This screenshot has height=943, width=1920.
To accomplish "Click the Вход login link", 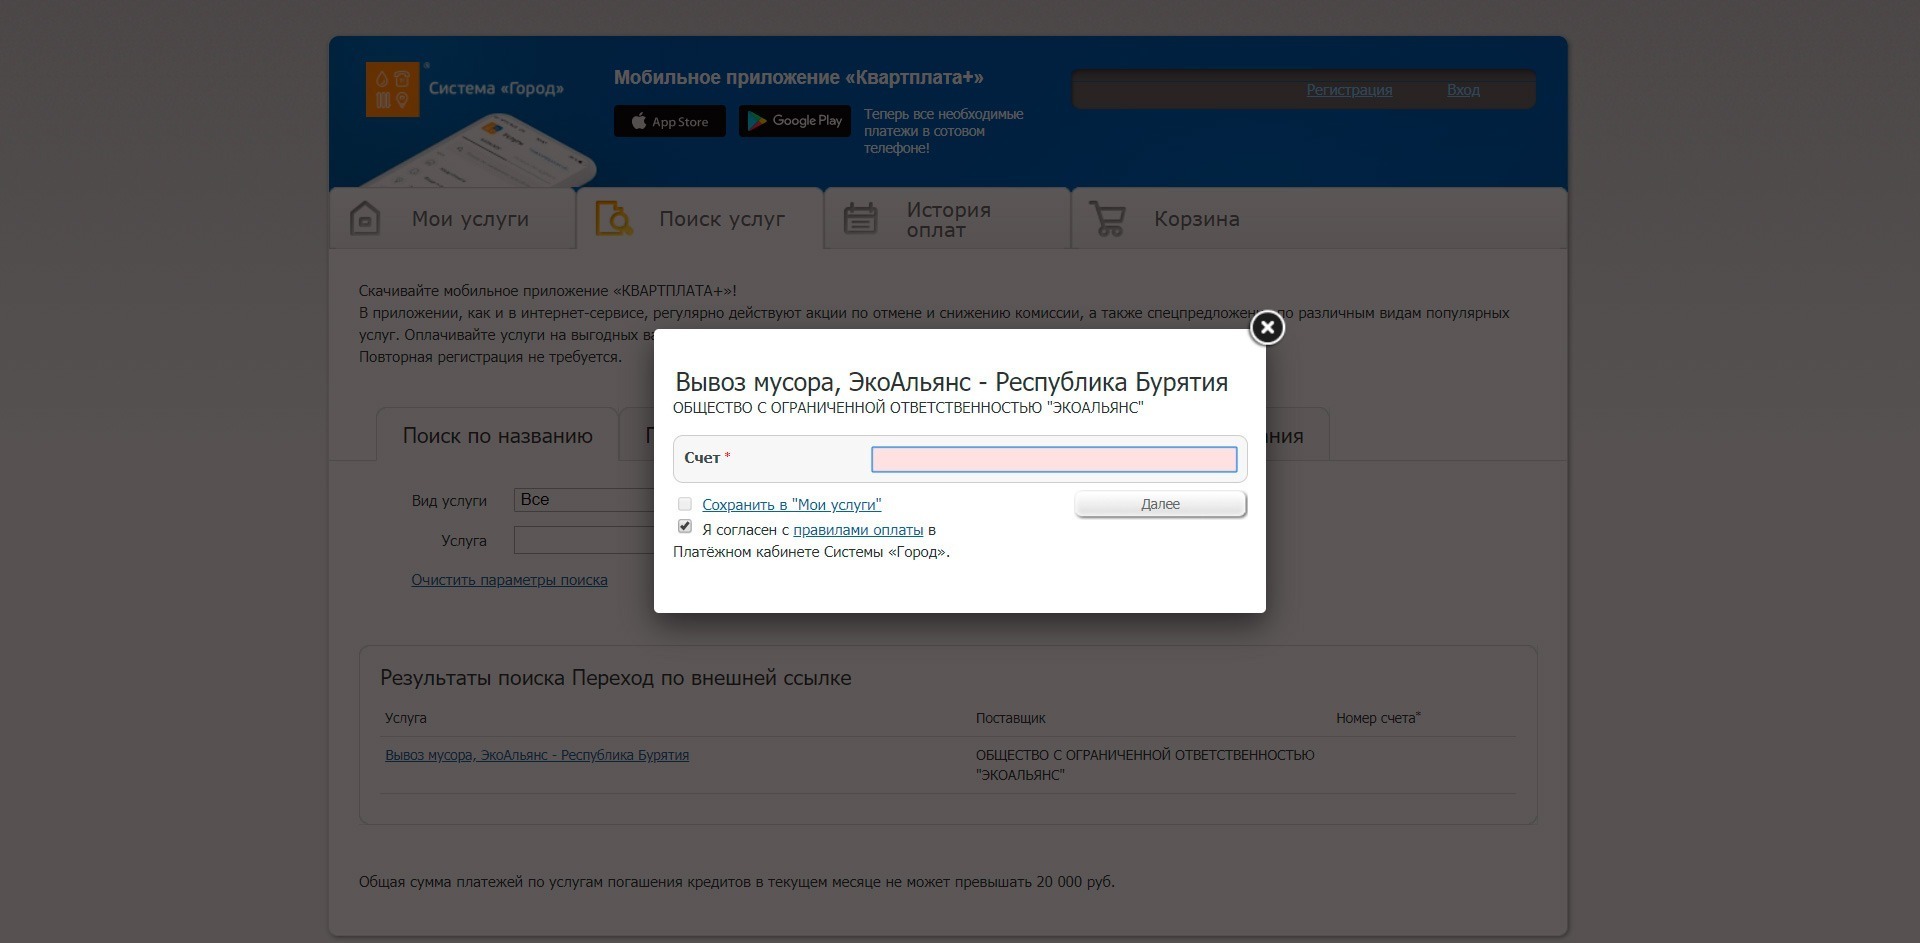I will tap(1463, 90).
